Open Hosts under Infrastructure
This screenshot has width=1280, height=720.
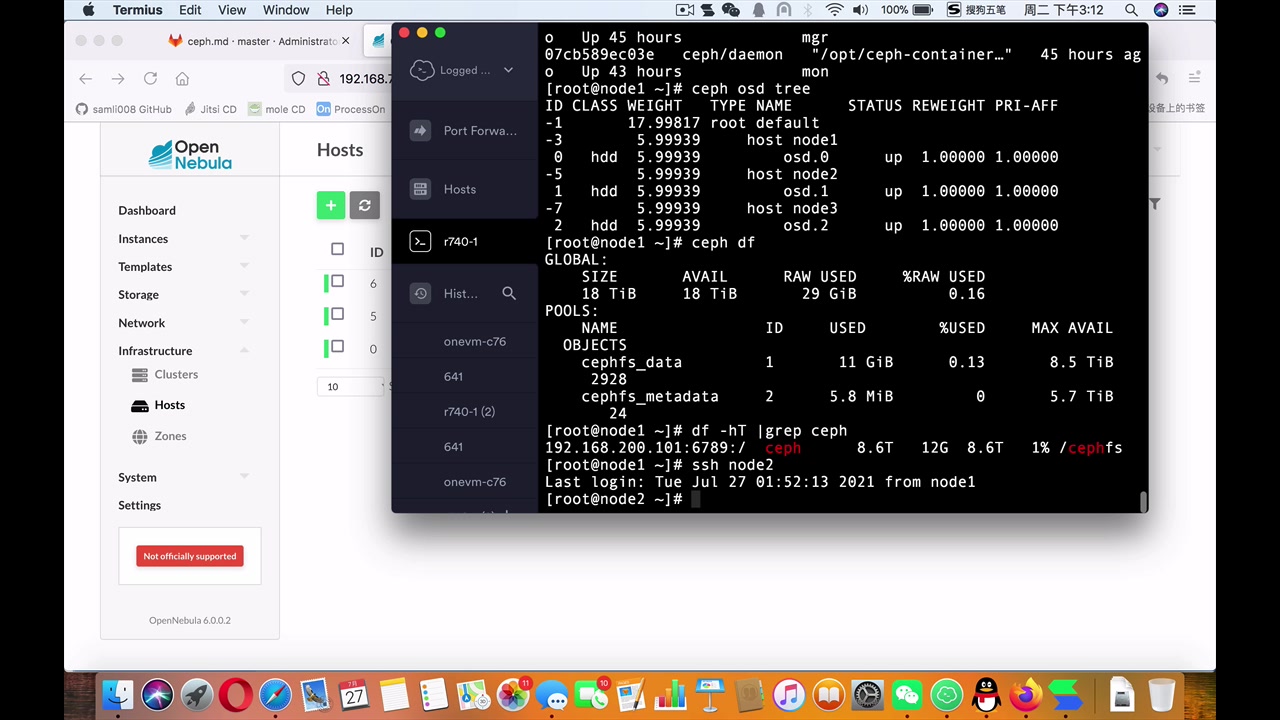pos(158,405)
